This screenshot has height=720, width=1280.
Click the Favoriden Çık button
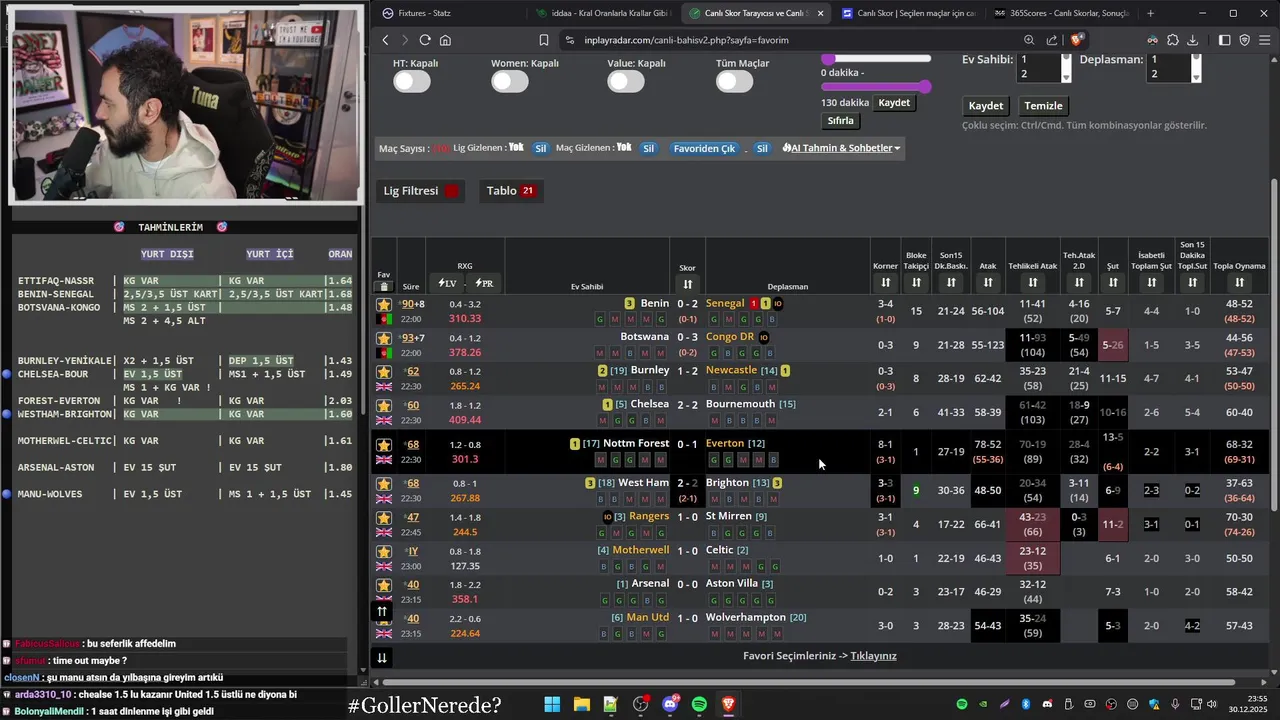704,148
